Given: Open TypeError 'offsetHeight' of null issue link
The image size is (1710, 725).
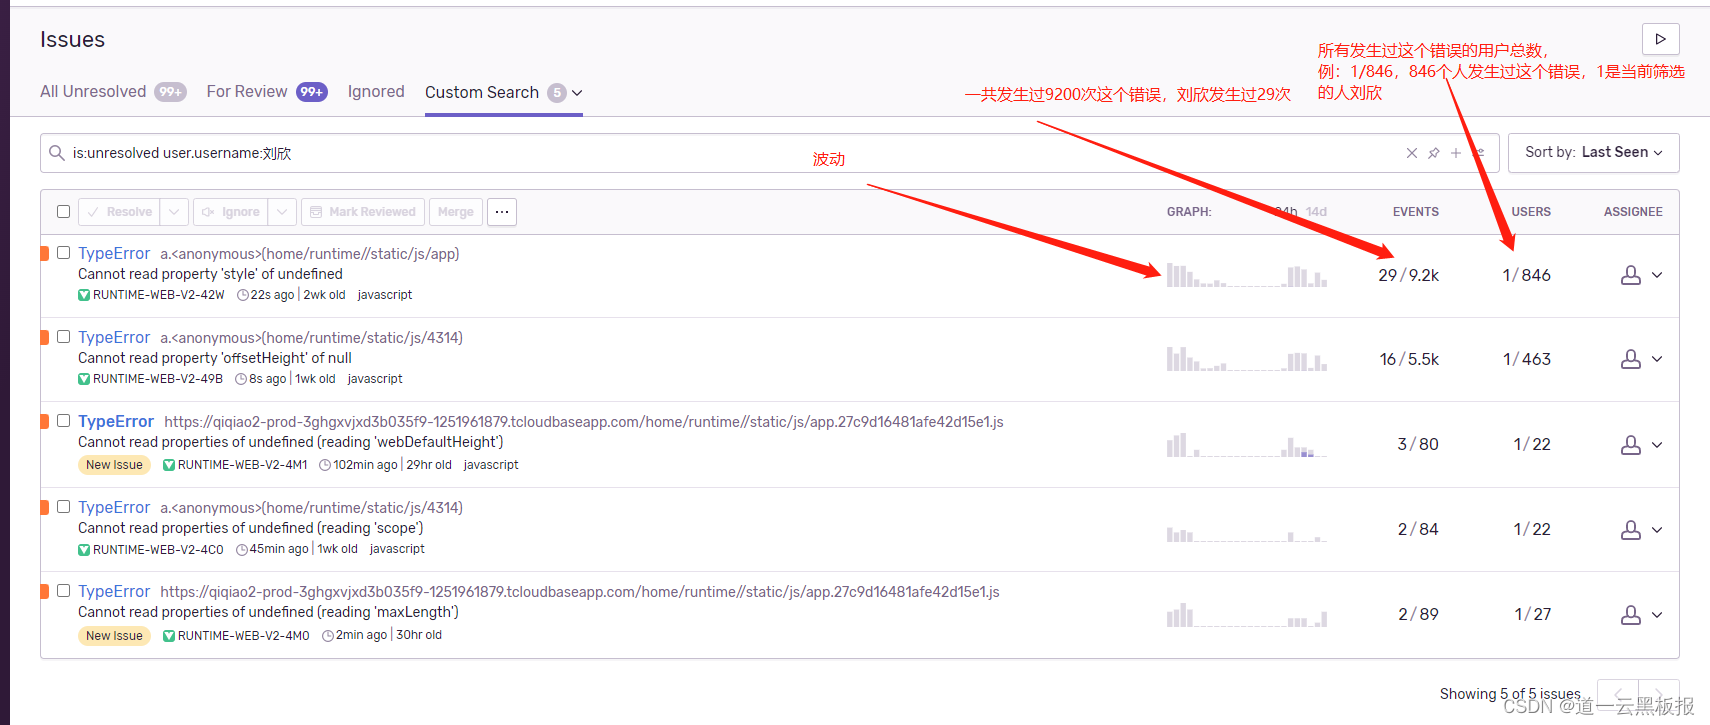Looking at the screenshot, I should click(114, 338).
